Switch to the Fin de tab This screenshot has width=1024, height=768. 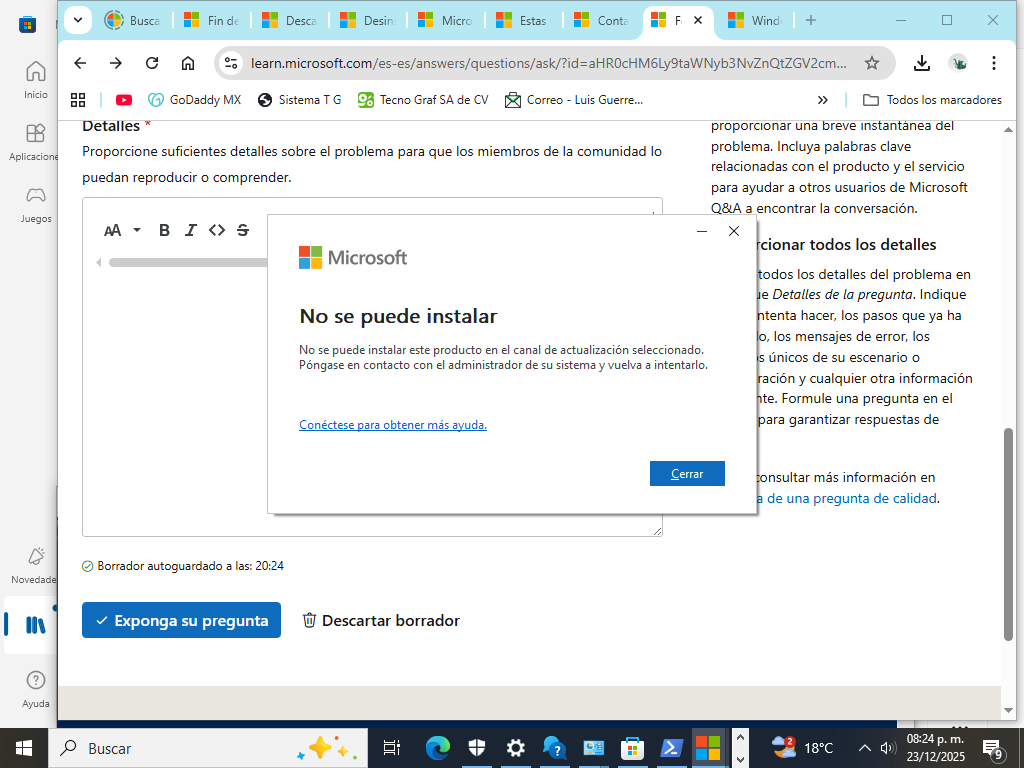(211, 20)
